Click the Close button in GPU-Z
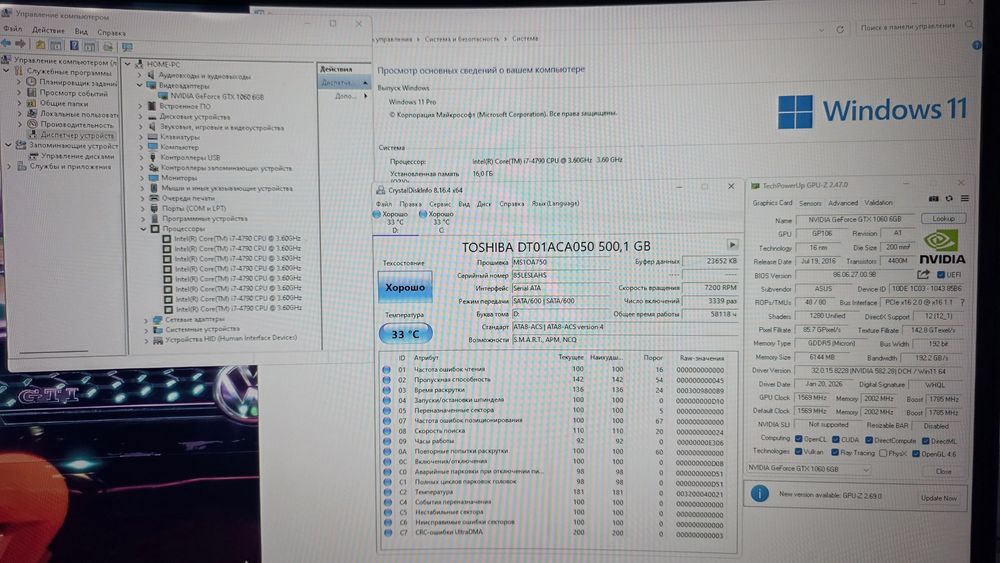 pos(943,471)
